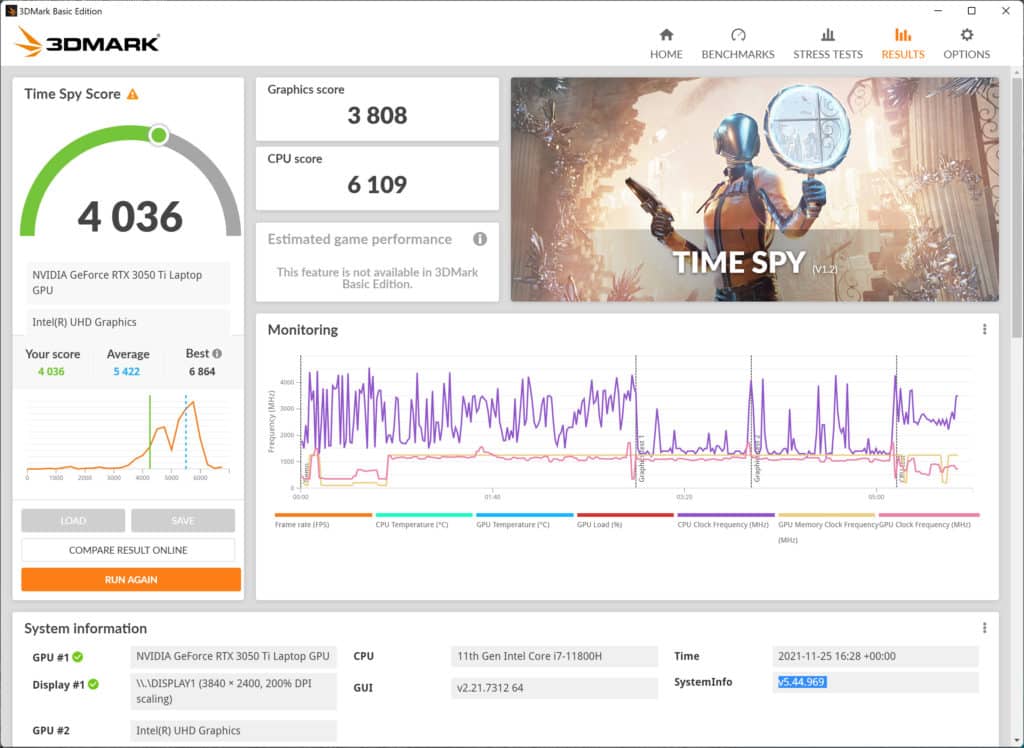The width and height of the screenshot is (1024, 748).
Task: Switch to the STRESS TESTS tab
Action: coord(827,44)
